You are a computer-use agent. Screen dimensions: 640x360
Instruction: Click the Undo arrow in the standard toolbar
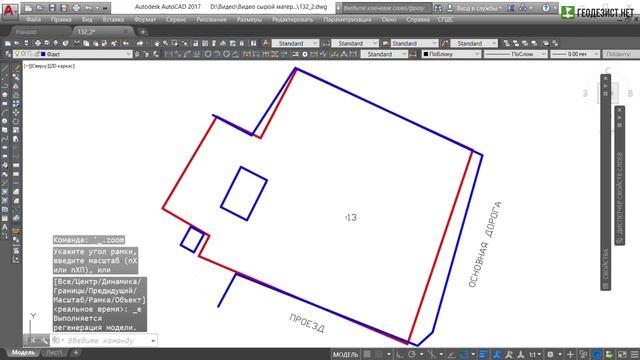click(126, 43)
